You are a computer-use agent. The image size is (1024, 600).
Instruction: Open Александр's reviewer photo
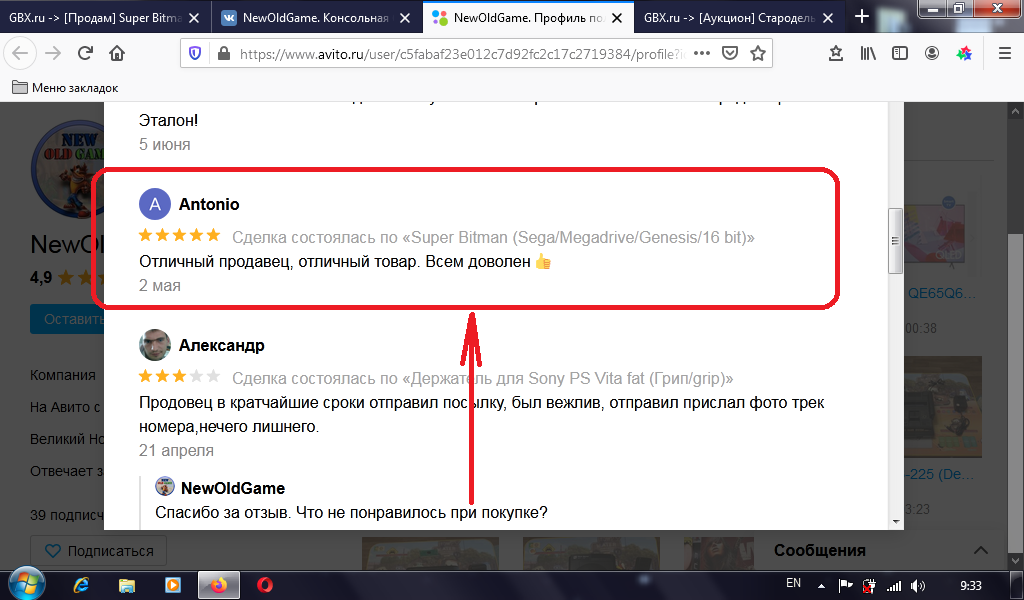[x=155, y=345]
